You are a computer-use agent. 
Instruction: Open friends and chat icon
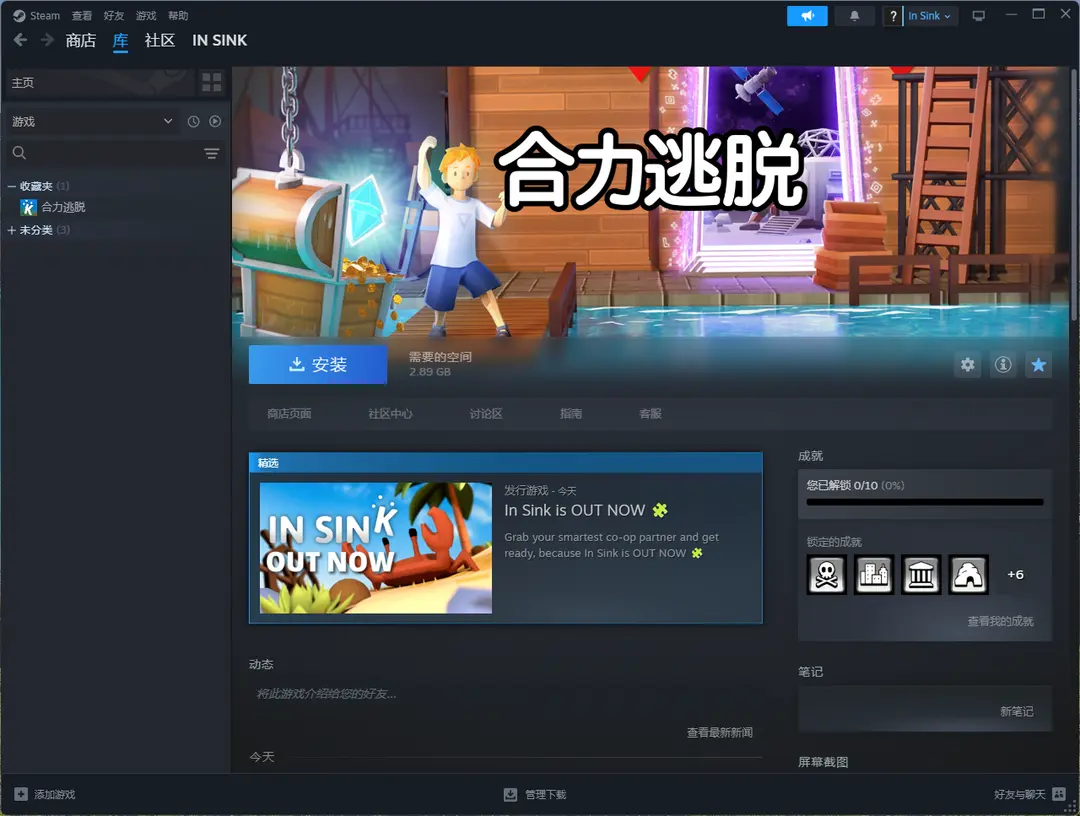(1059, 794)
